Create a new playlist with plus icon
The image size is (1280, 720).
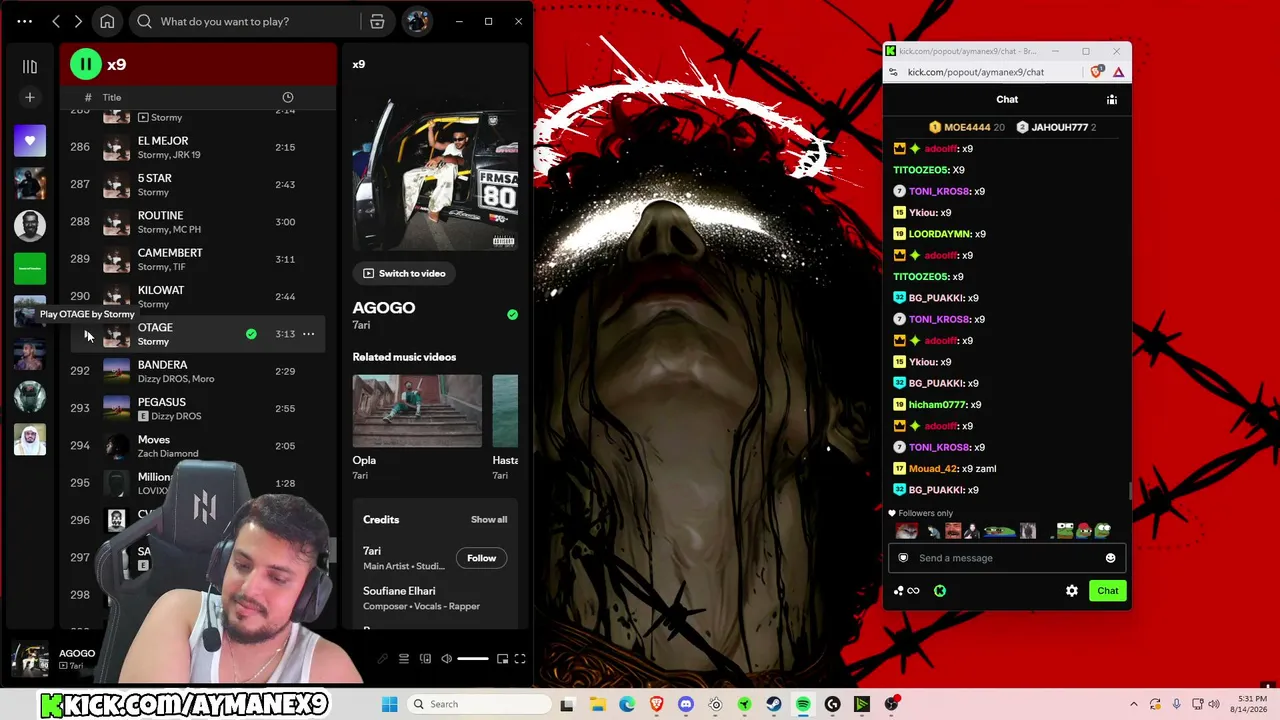(x=30, y=97)
